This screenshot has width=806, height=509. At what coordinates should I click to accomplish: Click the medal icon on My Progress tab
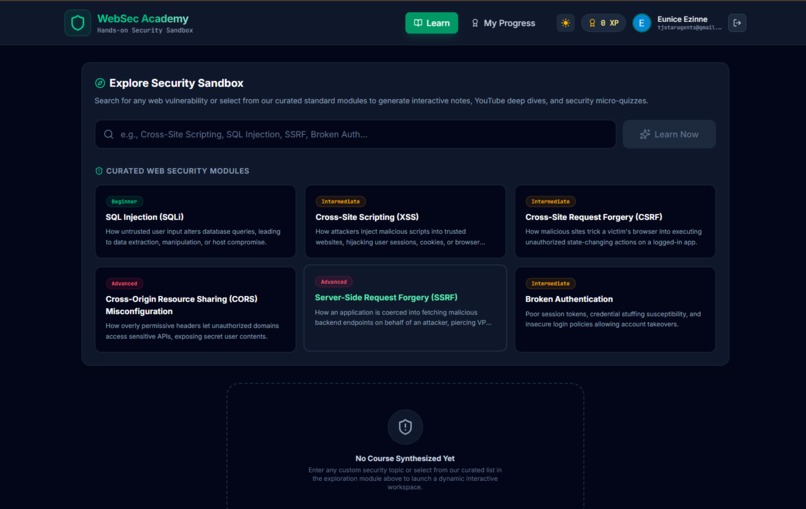(x=475, y=23)
